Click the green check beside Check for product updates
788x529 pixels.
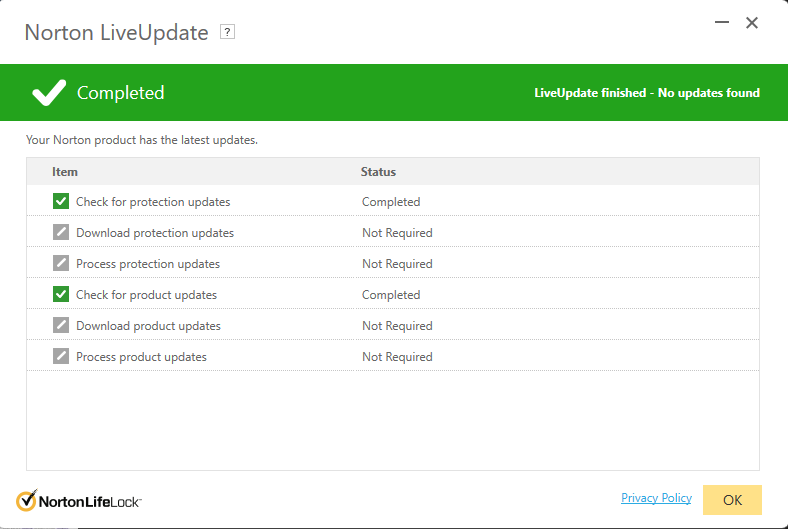point(61,295)
